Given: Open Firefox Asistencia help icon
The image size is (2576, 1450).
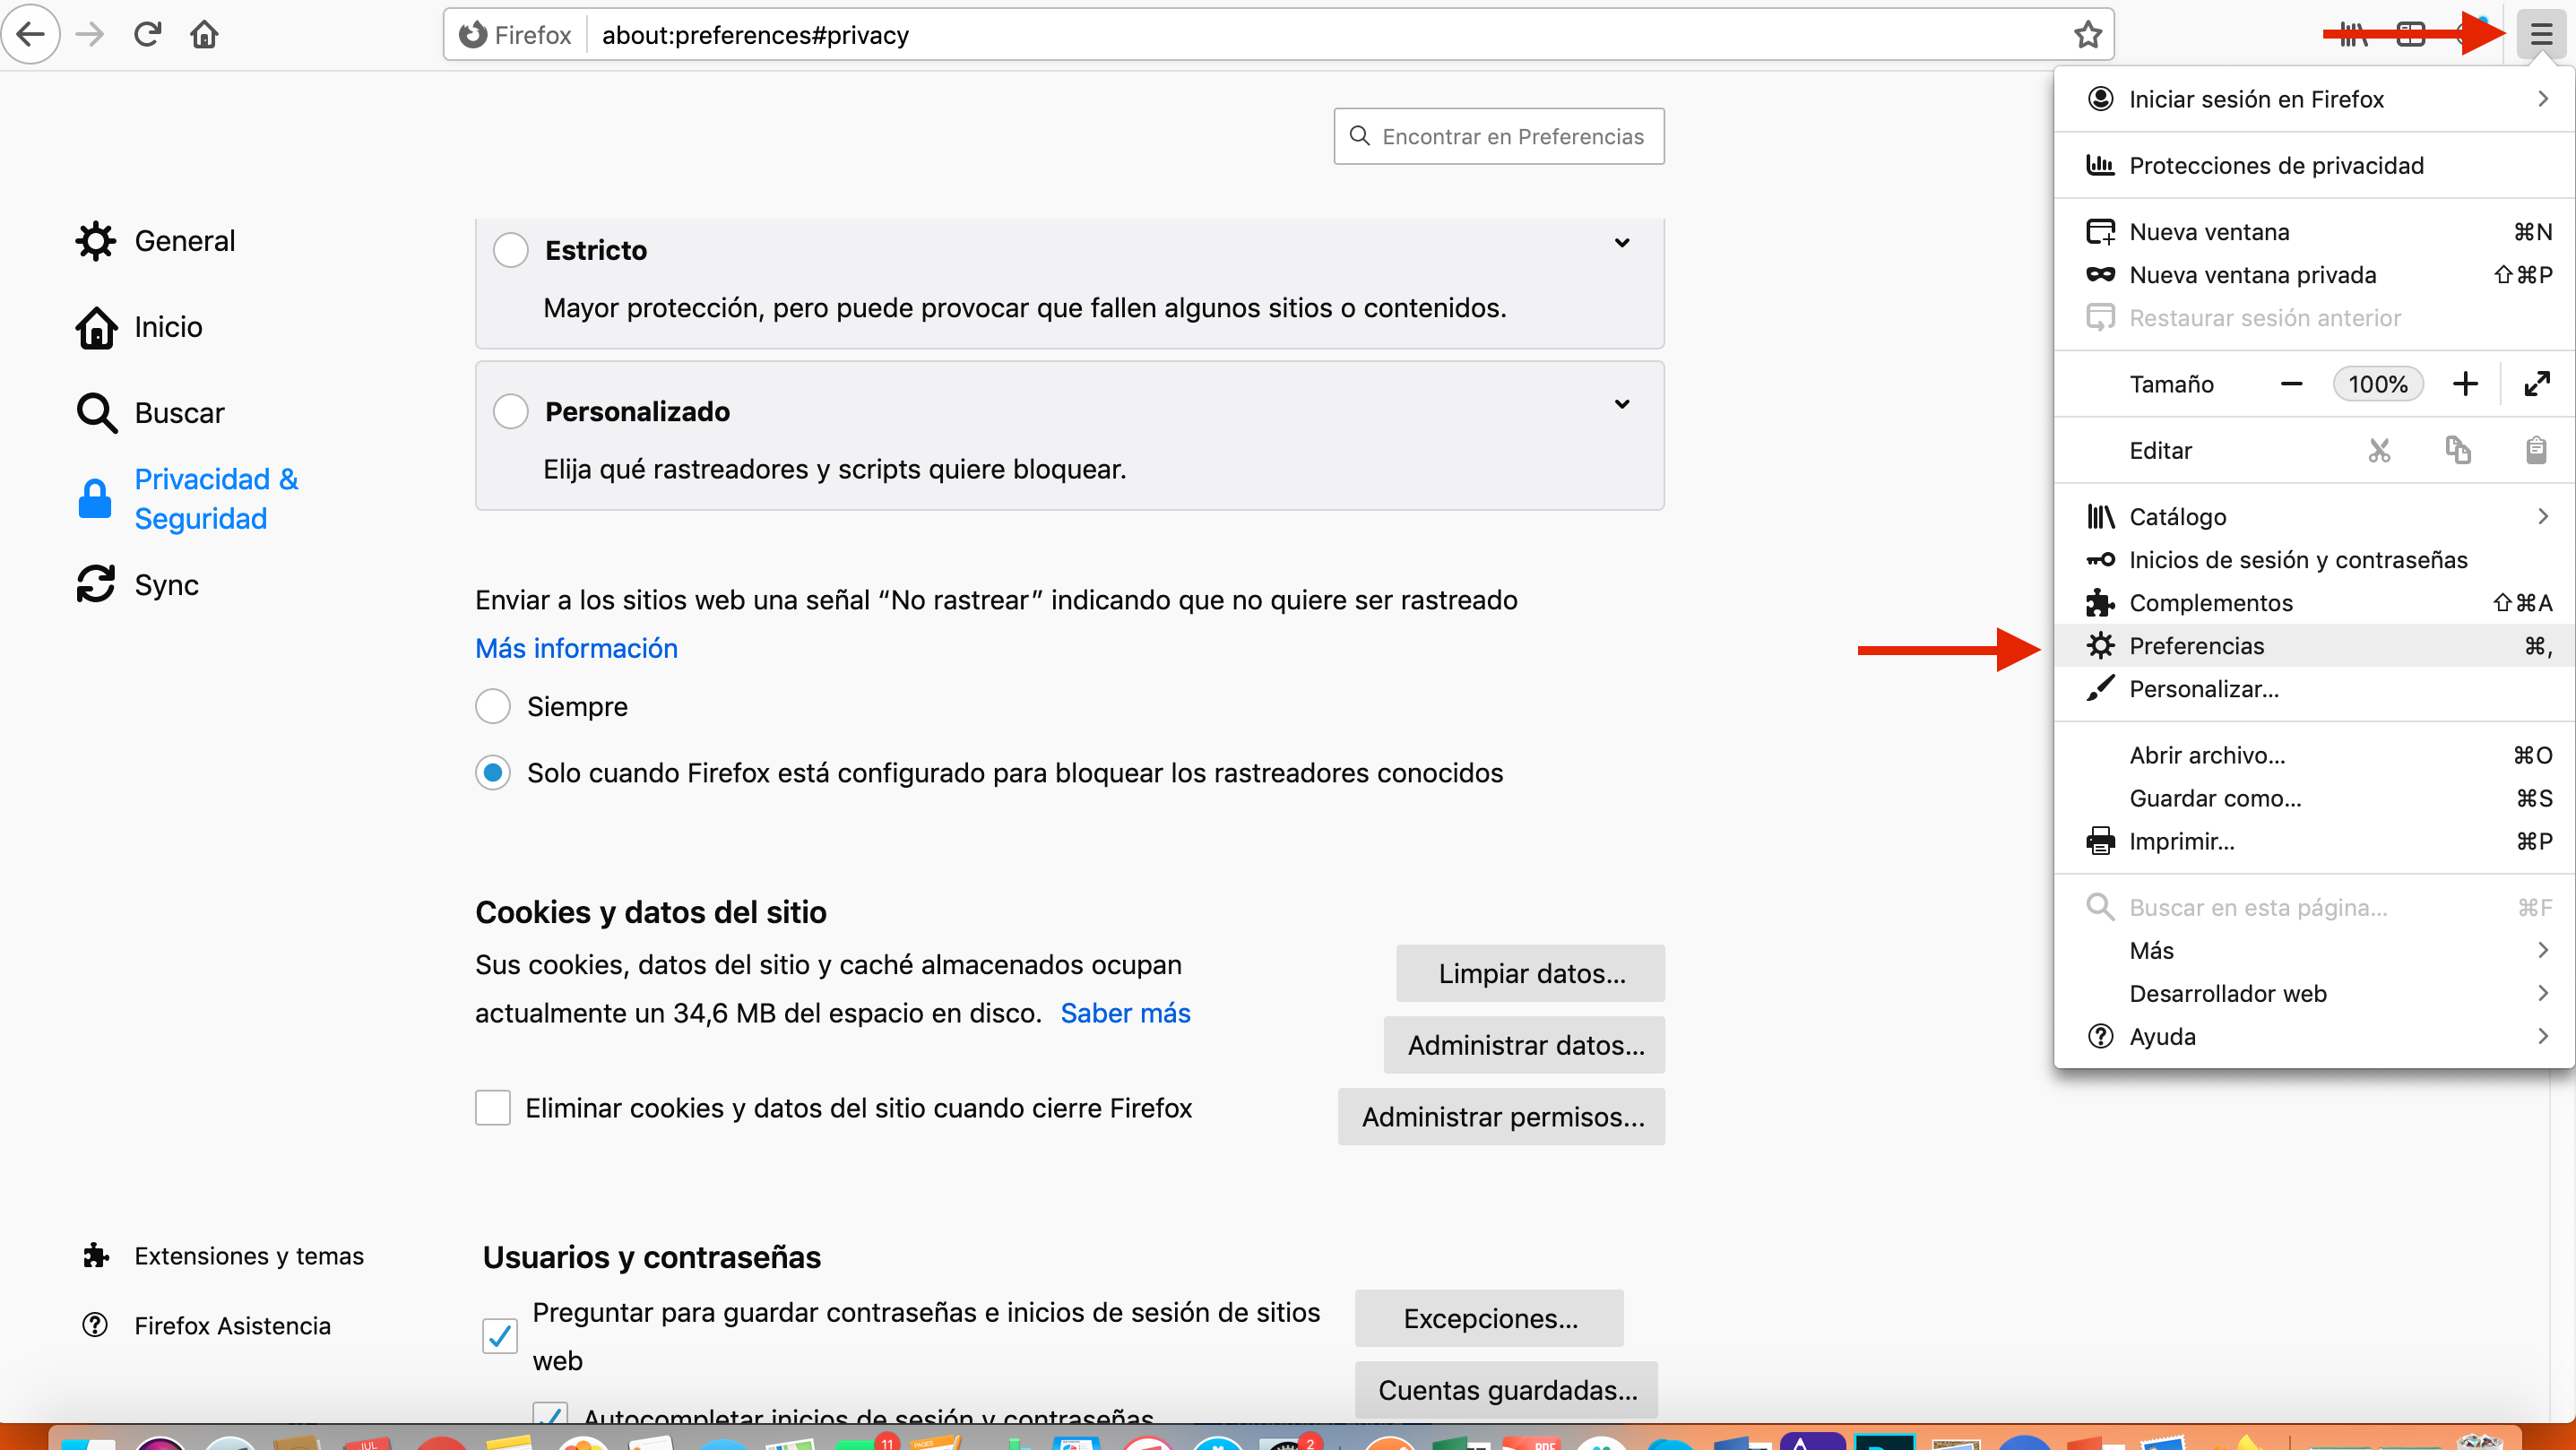Looking at the screenshot, I should pyautogui.click(x=94, y=1325).
